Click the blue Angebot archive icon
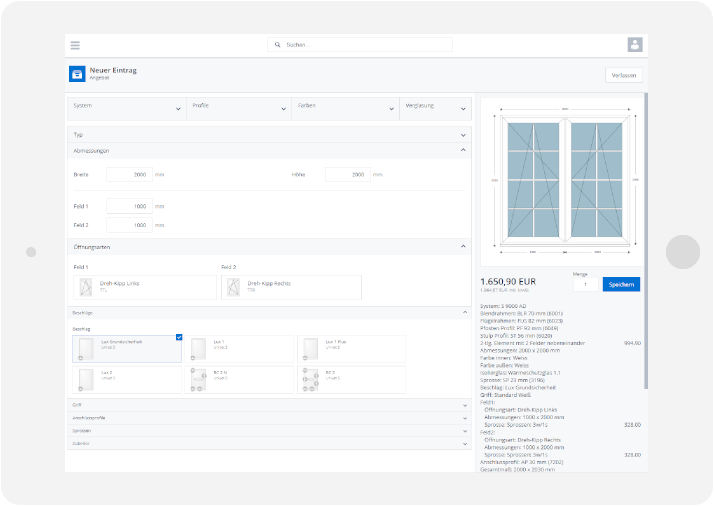Viewport: 714px width, 506px height. [x=77, y=74]
